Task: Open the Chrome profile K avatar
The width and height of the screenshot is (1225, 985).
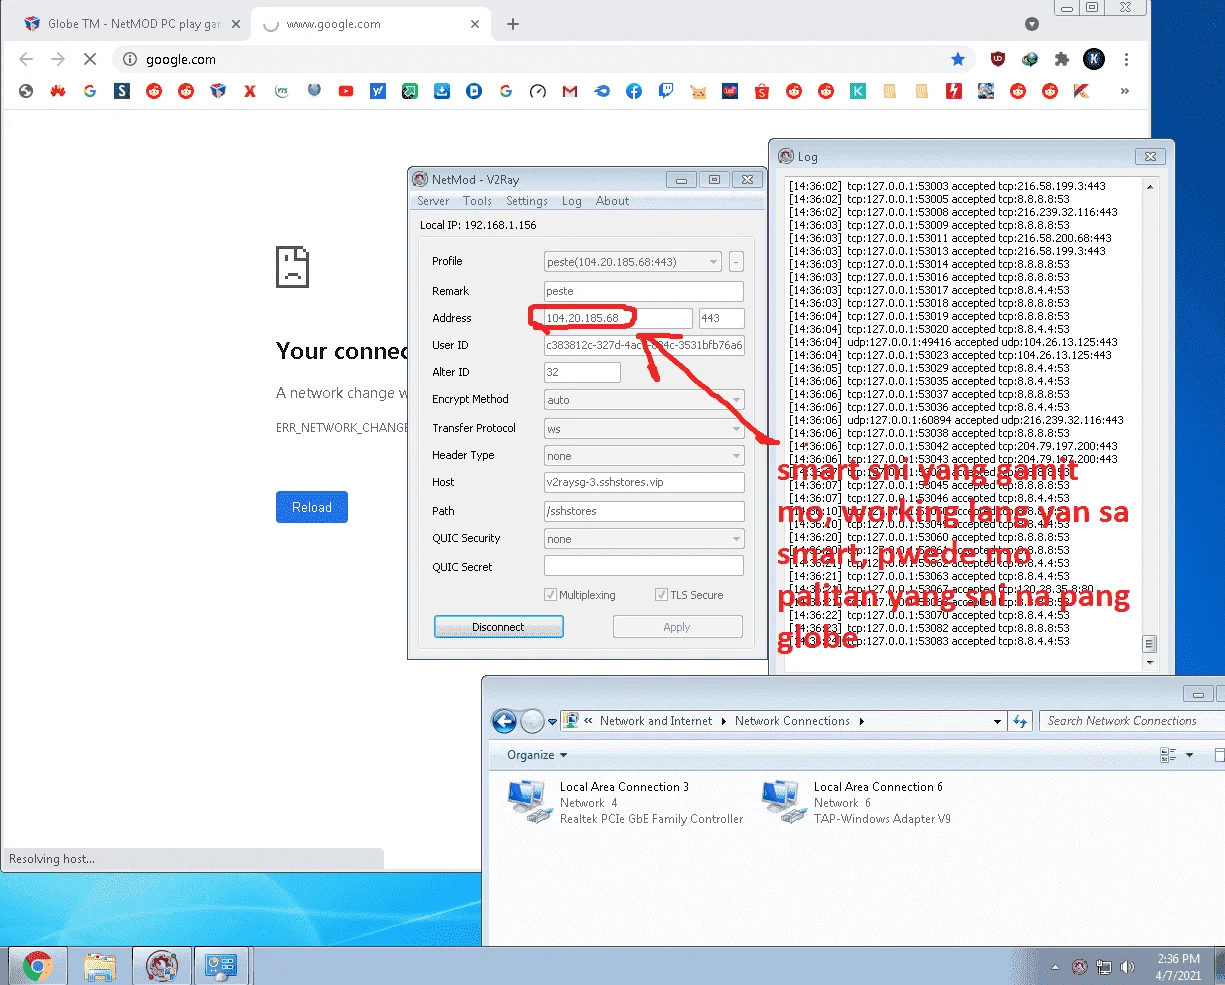Action: click(1094, 59)
